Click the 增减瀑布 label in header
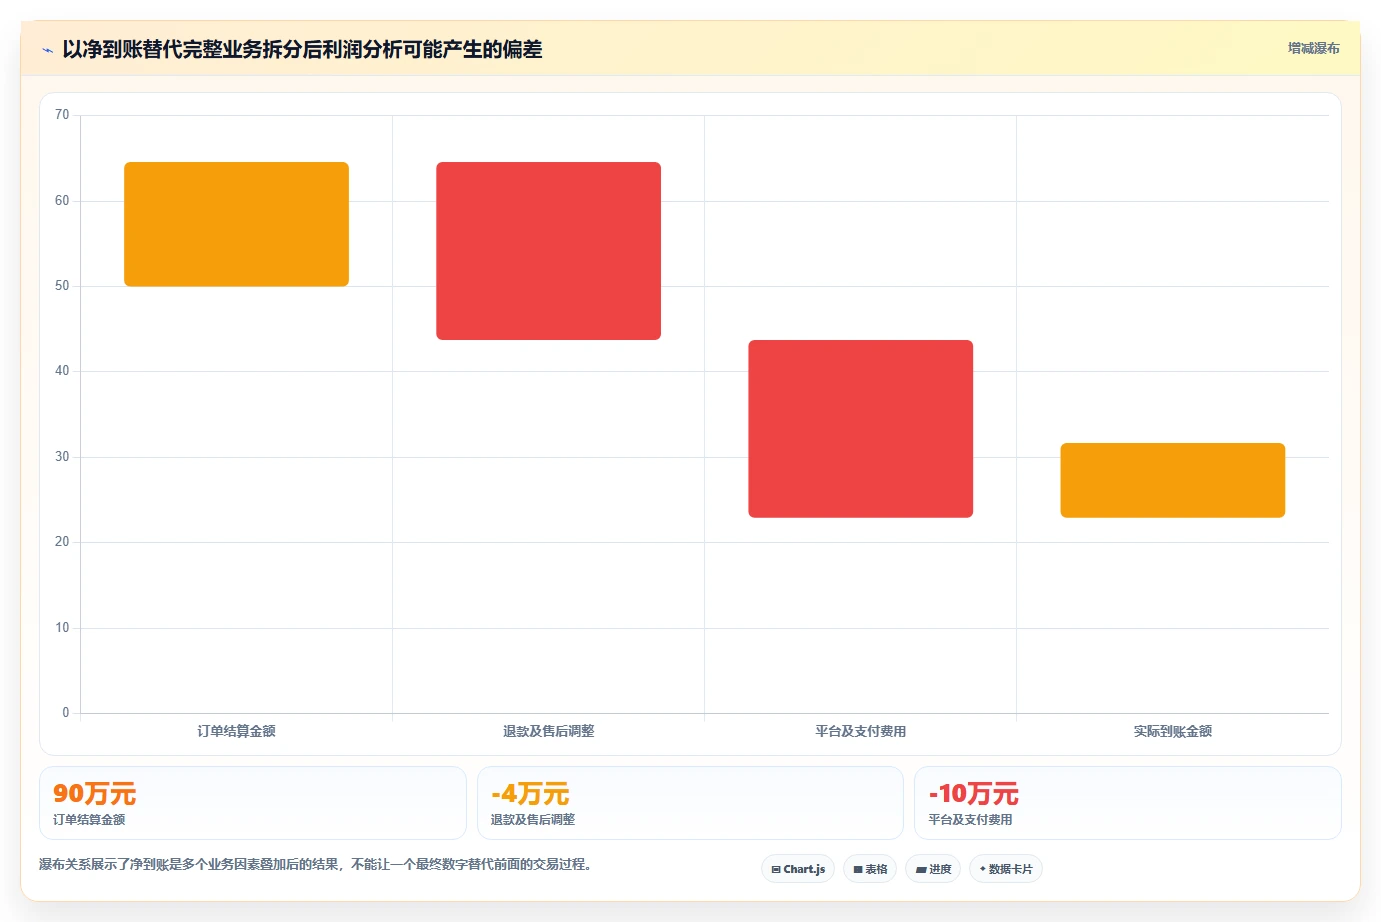The image size is (1381, 922). tap(1313, 48)
